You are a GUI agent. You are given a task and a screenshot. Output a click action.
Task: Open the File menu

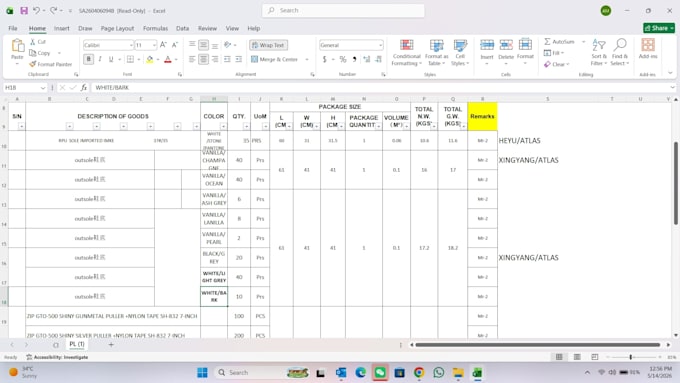[x=13, y=28]
